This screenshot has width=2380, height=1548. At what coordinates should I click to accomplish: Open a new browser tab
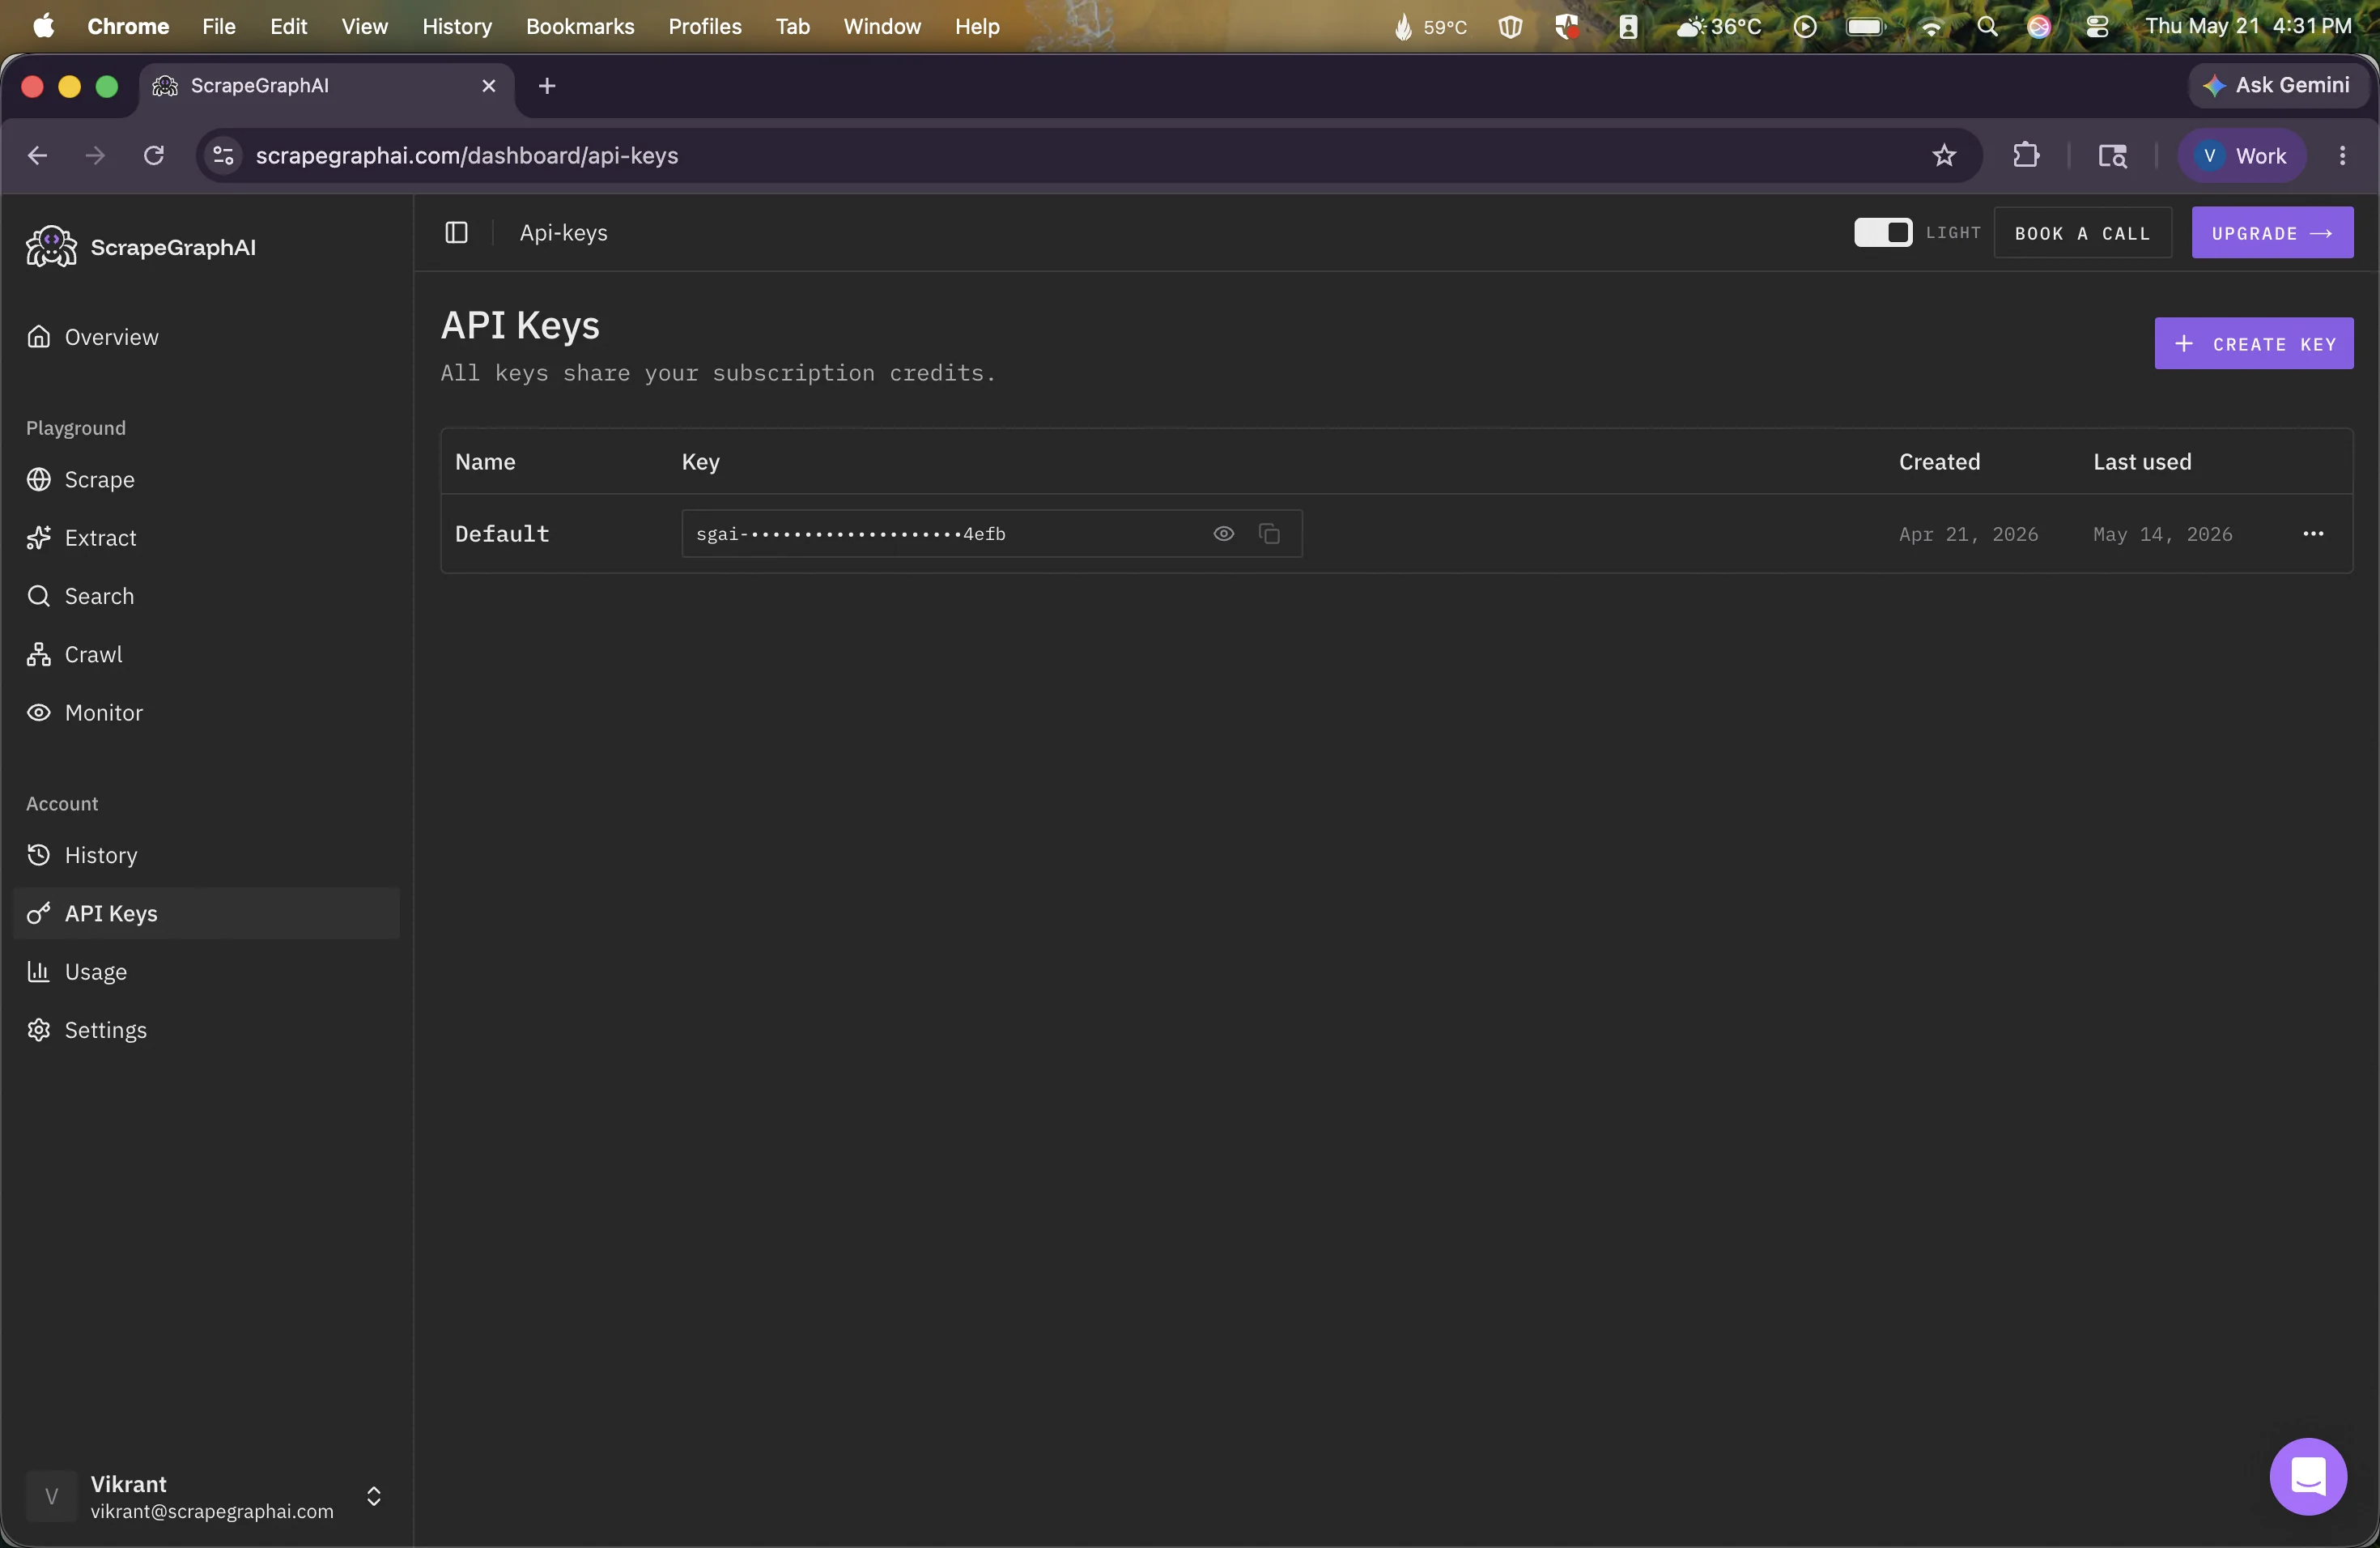pyautogui.click(x=546, y=86)
